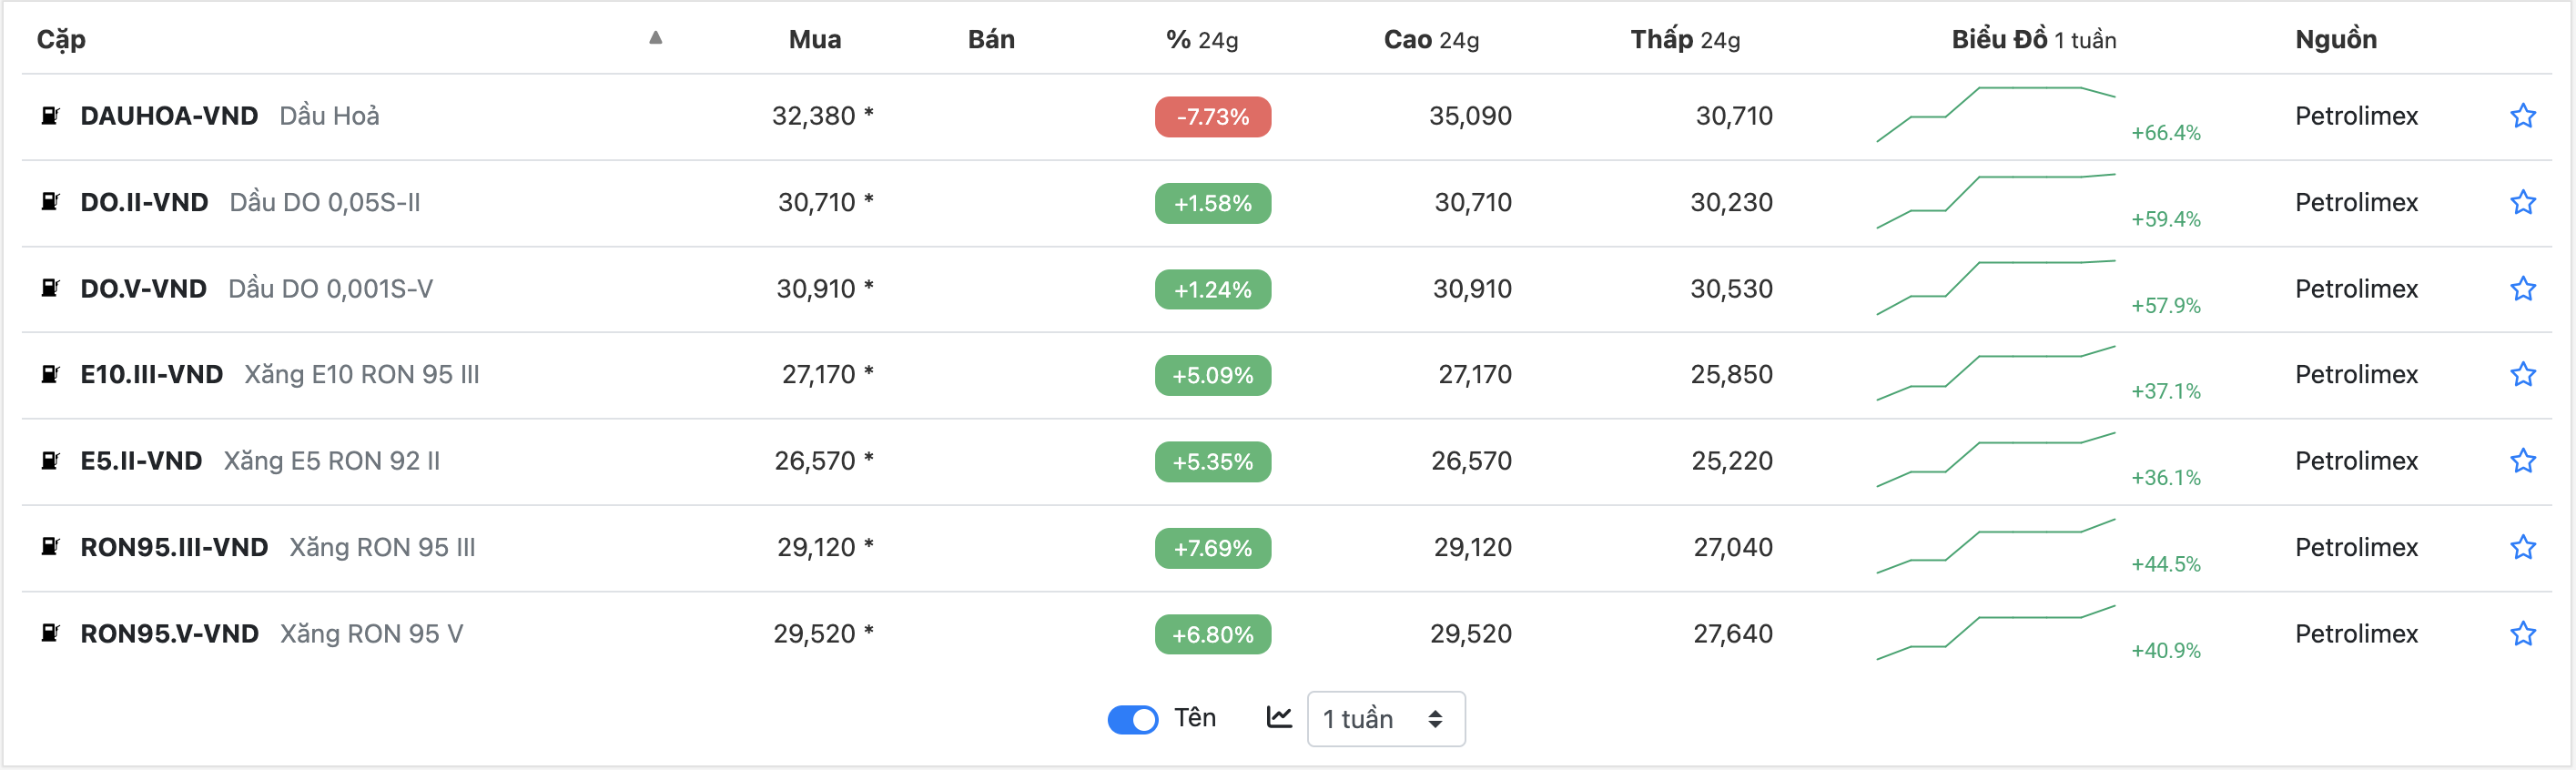Click the line chart icon beside period selector

pyautogui.click(x=1279, y=717)
